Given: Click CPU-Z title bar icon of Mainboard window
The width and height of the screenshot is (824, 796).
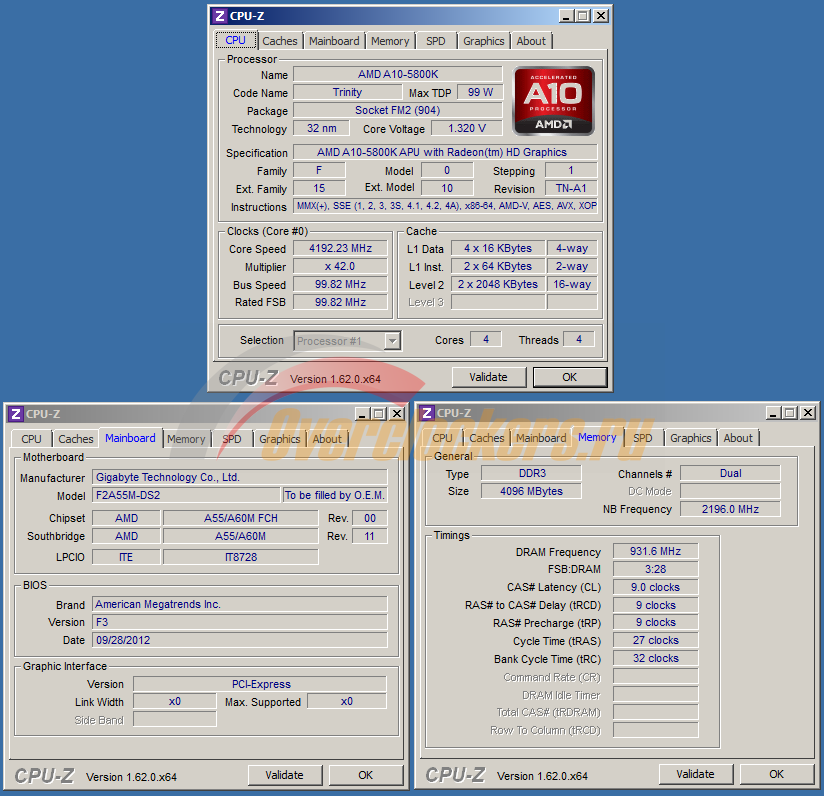Looking at the screenshot, I should click(x=15, y=413).
